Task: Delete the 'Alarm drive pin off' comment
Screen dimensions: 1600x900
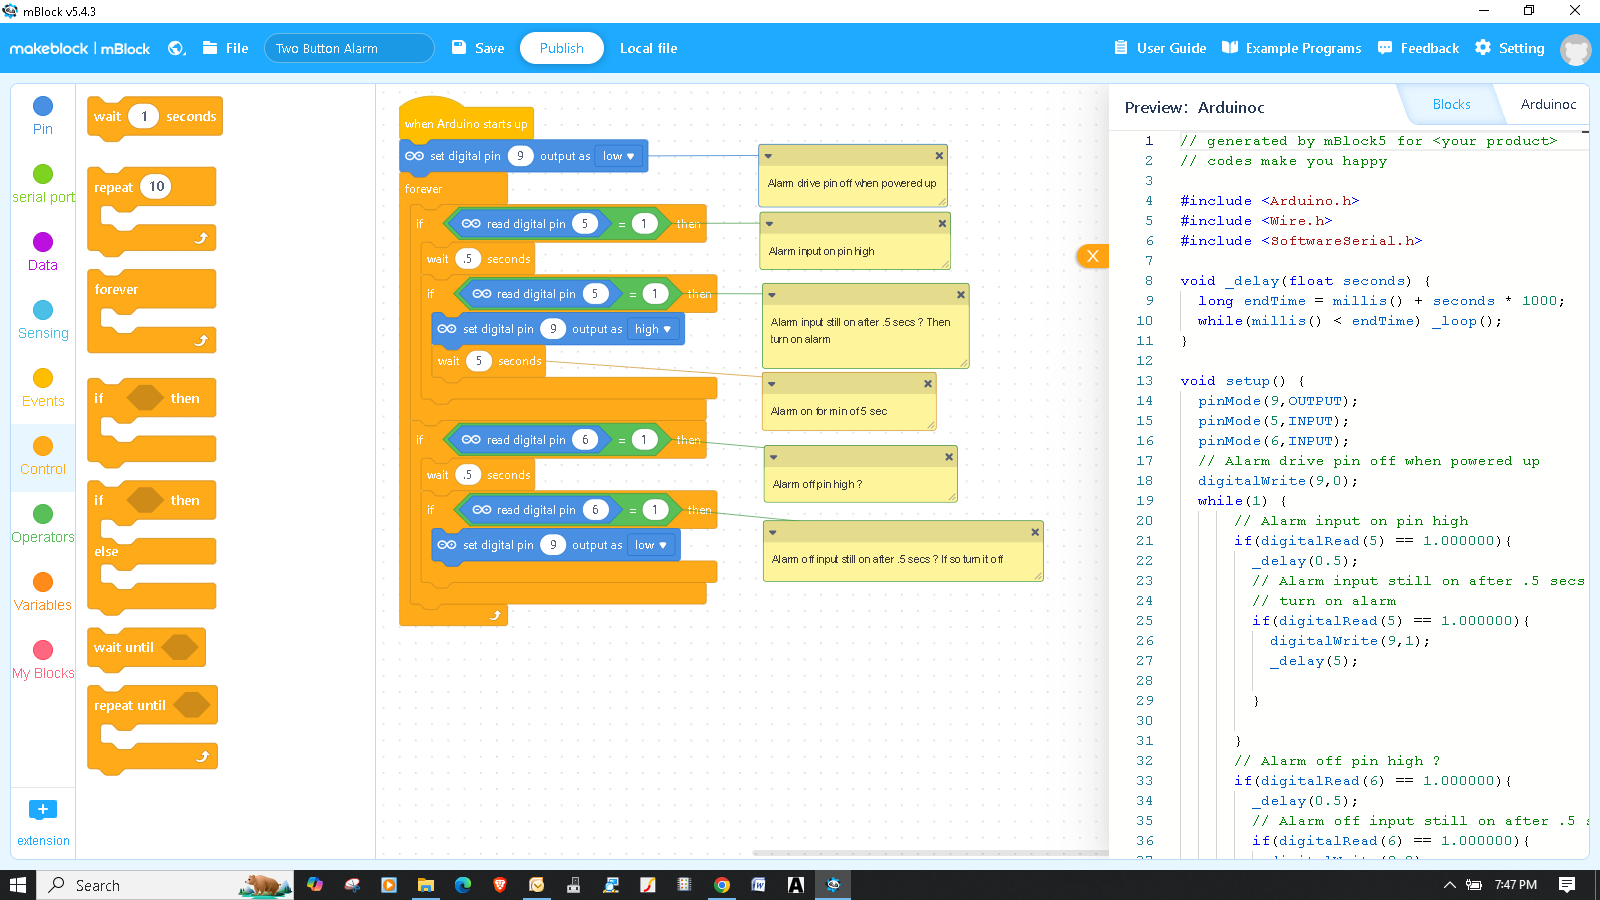Action: [939, 156]
